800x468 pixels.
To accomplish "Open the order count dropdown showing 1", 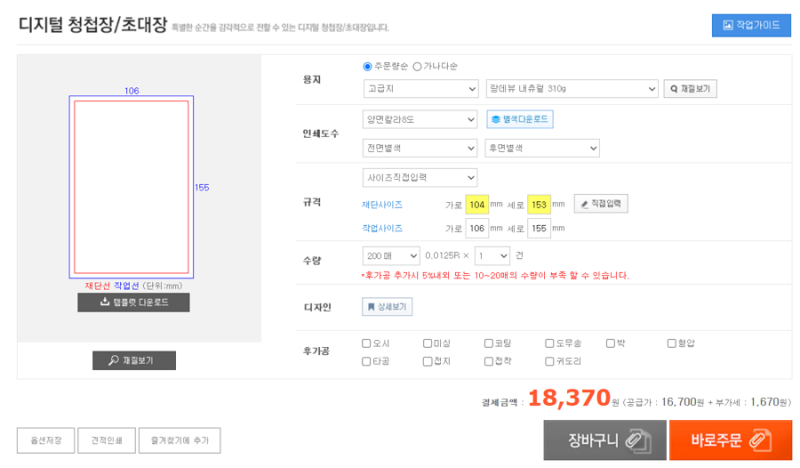I will click(492, 256).
